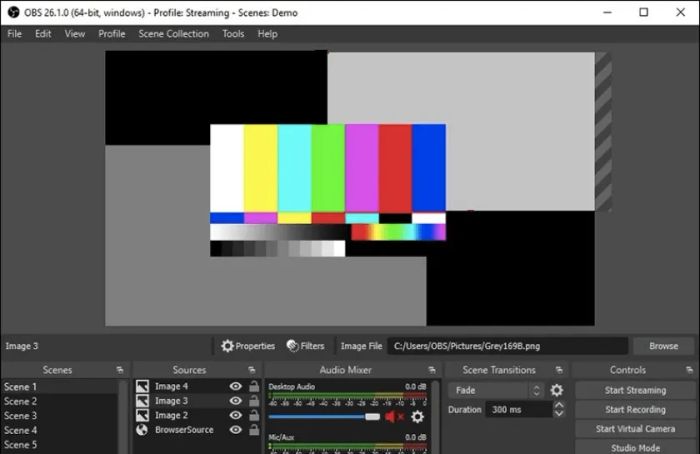Pop out the Audio Mixer dock
Image resolution: width=700 pixels, height=454 pixels.
[x=432, y=370]
